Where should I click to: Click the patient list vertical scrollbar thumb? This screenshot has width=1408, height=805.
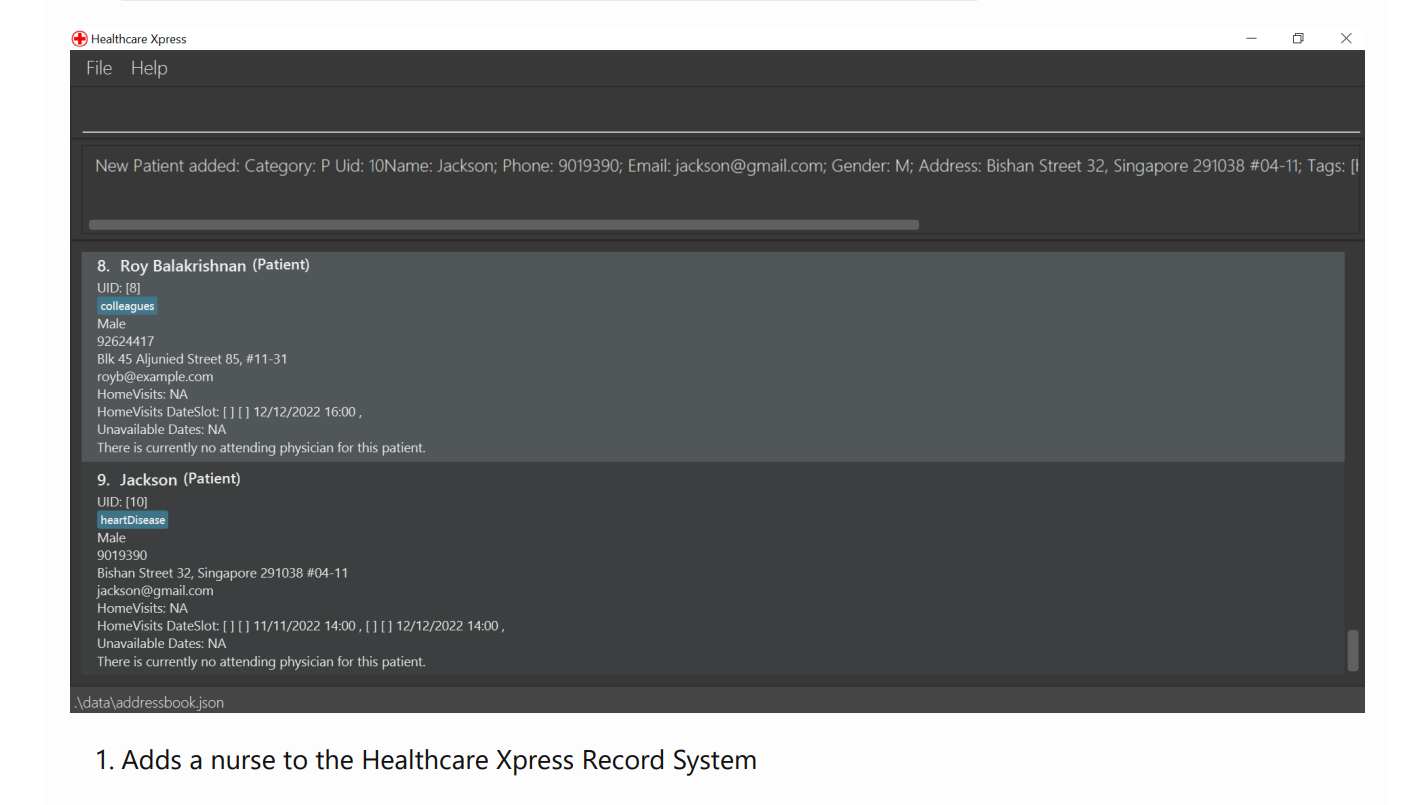pyautogui.click(x=1353, y=650)
